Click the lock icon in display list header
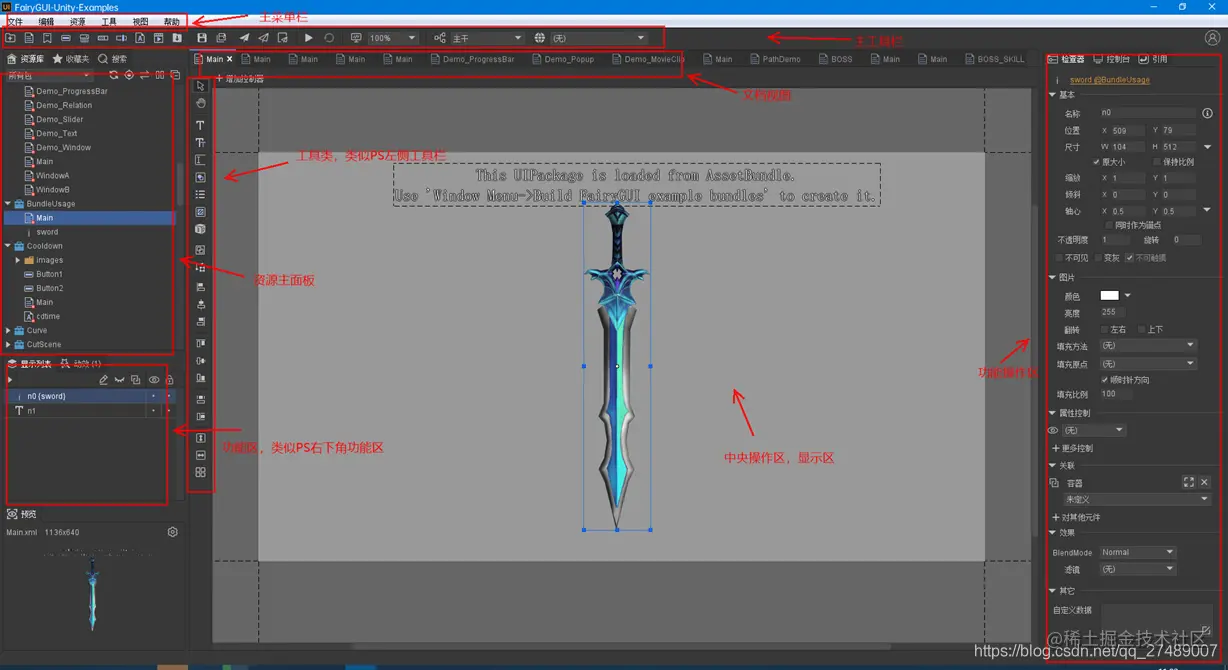This screenshot has height=670, width=1228. click(x=169, y=380)
